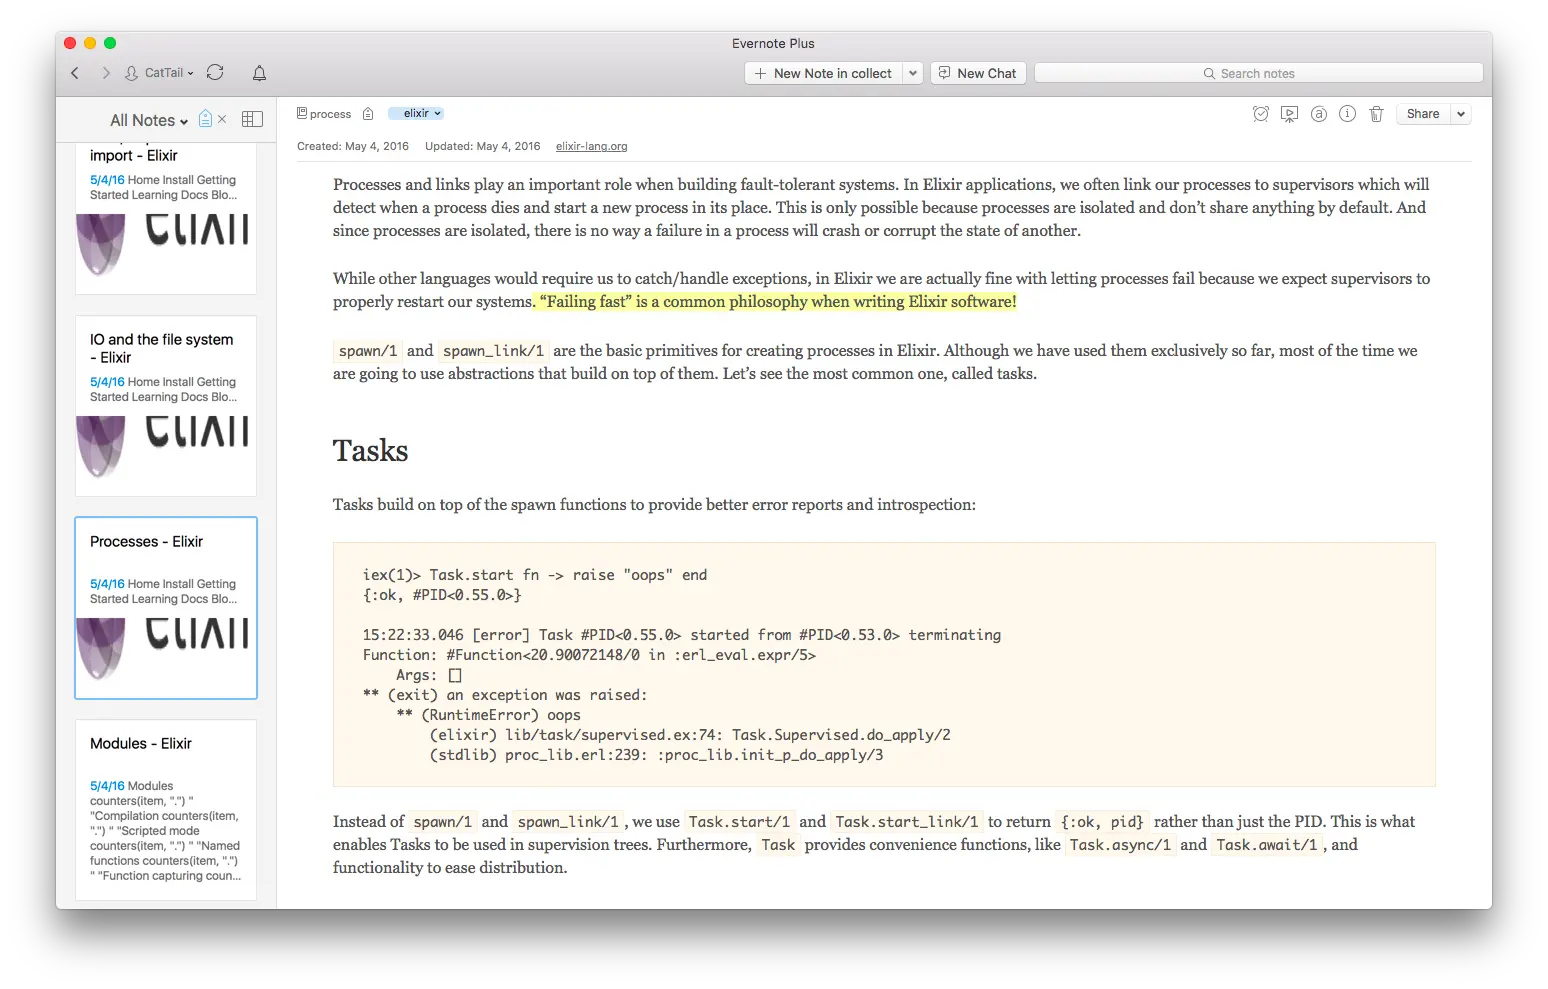Viewport: 1548px width, 989px height.
Task: Go forward with the right arrow
Action: tap(106, 73)
